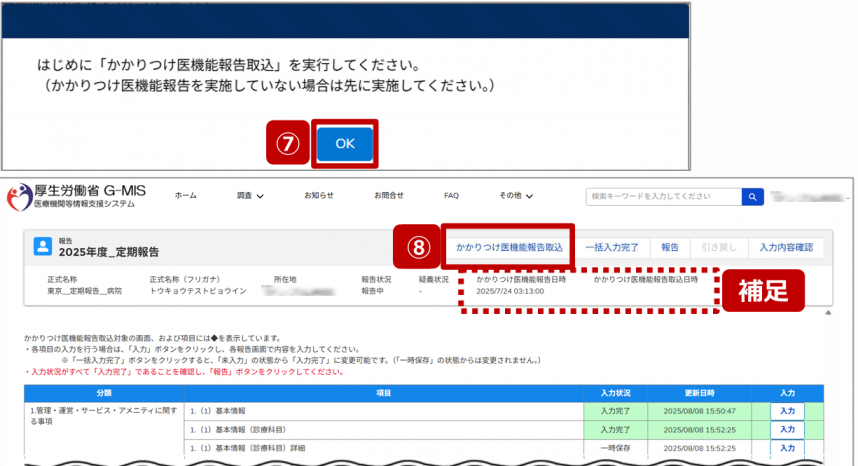The height and width of the screenshot is (466, 858).
Task: Click the 分類 column header
Action: (x=104, y=393)
